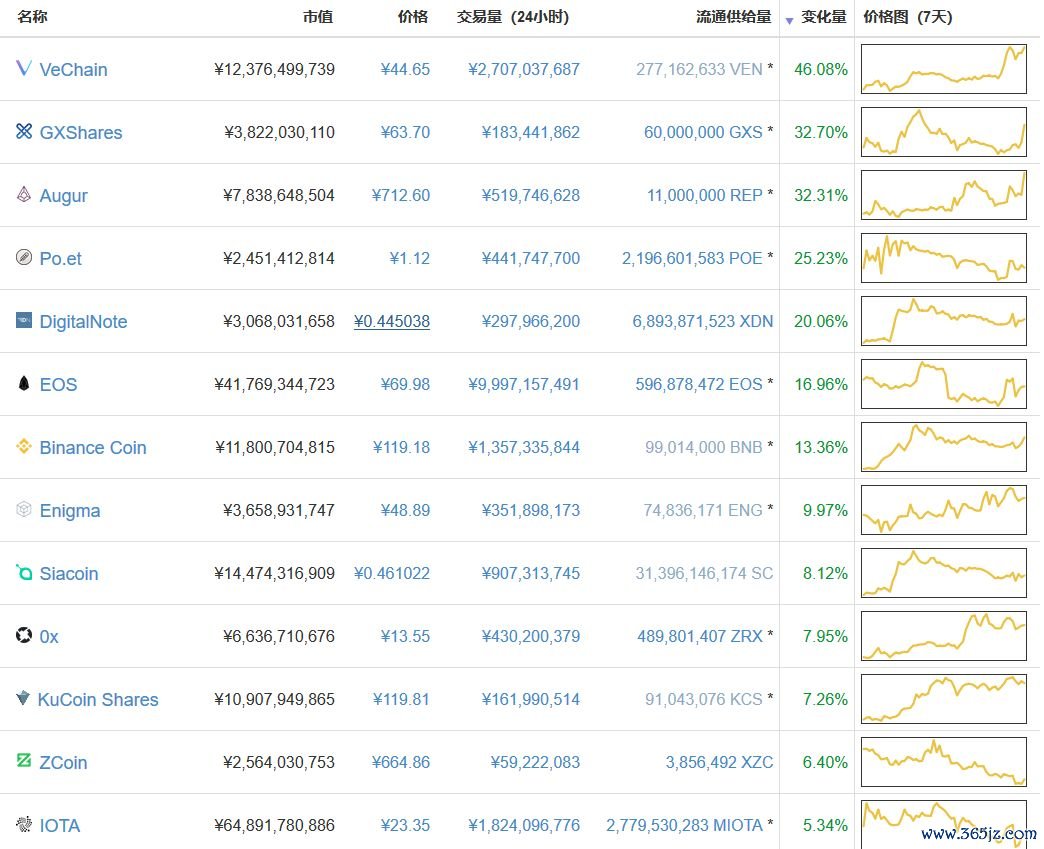
Task: Click the IOTA coin logo icon
Action: pos(24,824)
